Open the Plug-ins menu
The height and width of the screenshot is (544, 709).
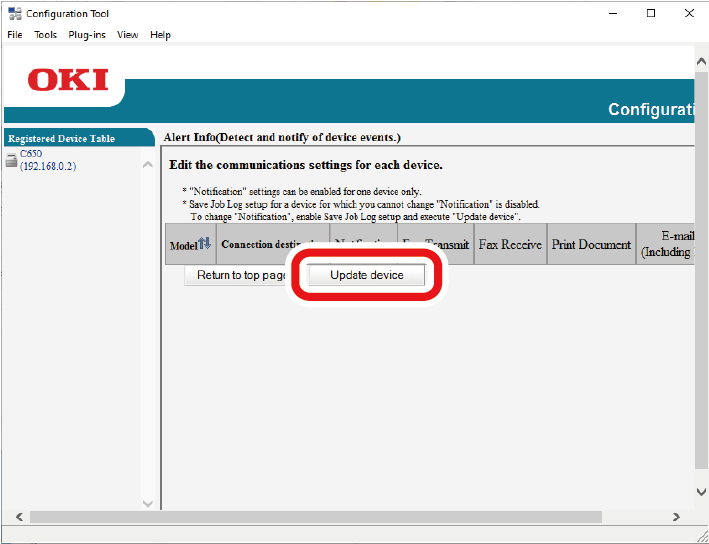(x=89, y=35)
